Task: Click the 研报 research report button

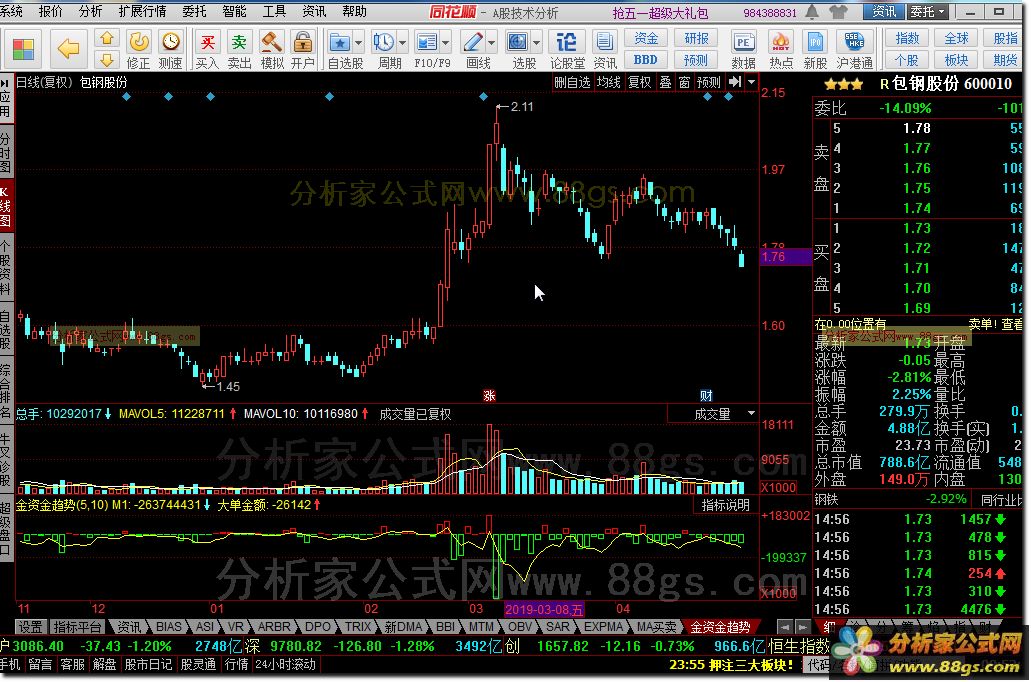Action: point(696,39)
